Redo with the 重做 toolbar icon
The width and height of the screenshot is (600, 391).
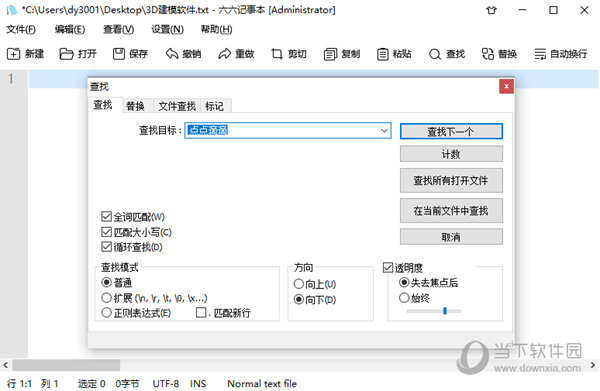click(x=225, y=54)
